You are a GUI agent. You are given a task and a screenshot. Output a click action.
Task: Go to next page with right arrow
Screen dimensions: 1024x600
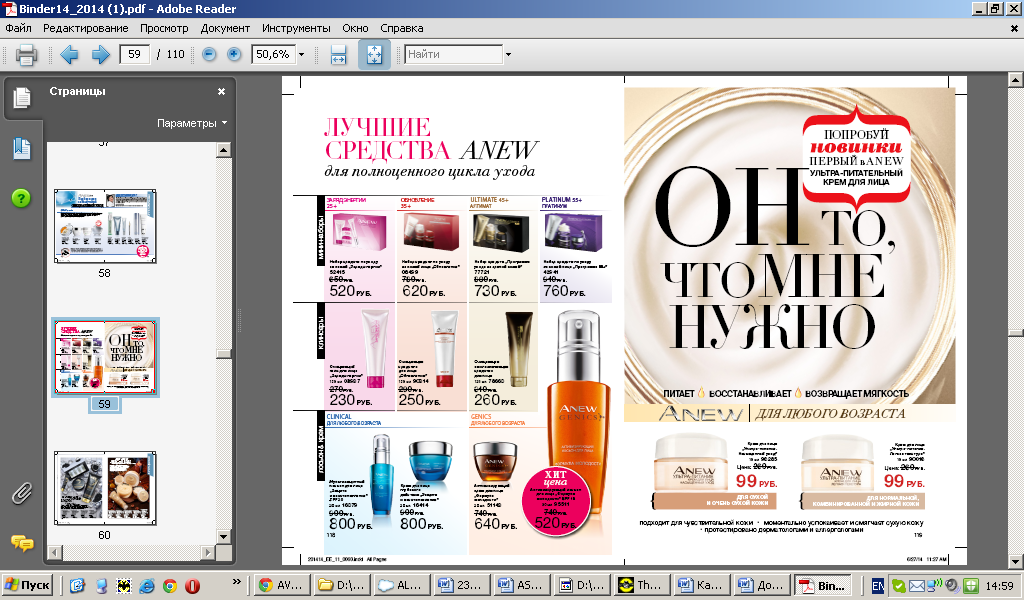click(x=101, y=54)
